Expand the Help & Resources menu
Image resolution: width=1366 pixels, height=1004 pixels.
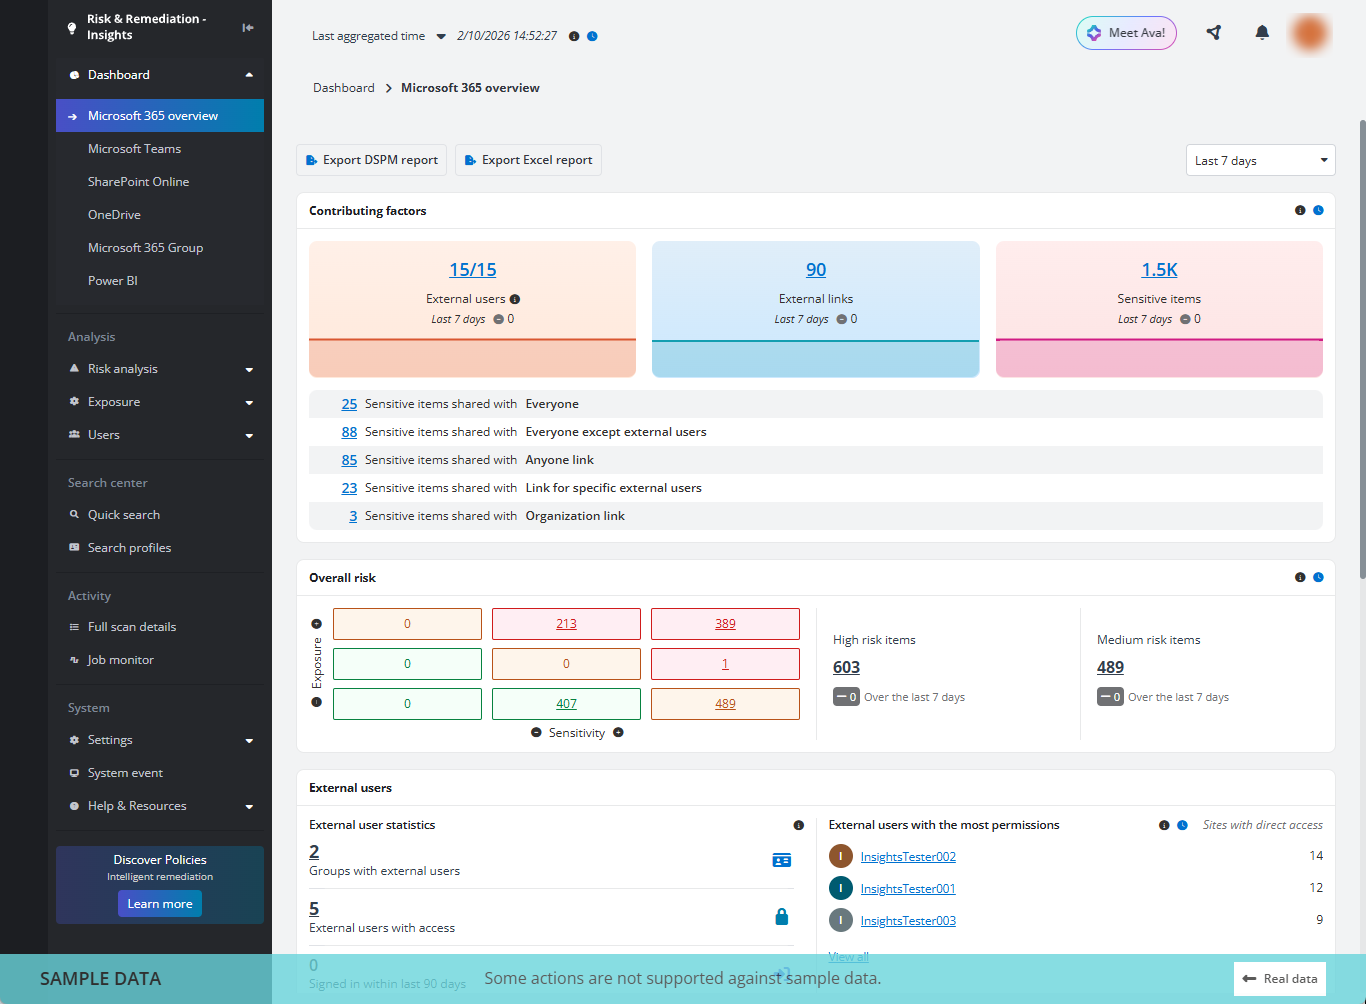[249, 807]
